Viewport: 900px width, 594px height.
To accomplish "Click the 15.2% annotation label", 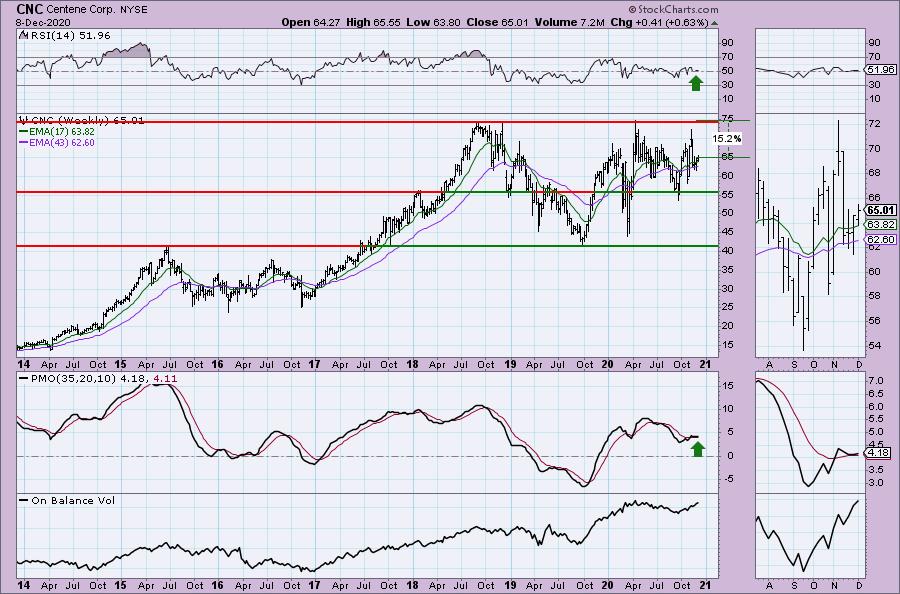I will click(727, 139).
